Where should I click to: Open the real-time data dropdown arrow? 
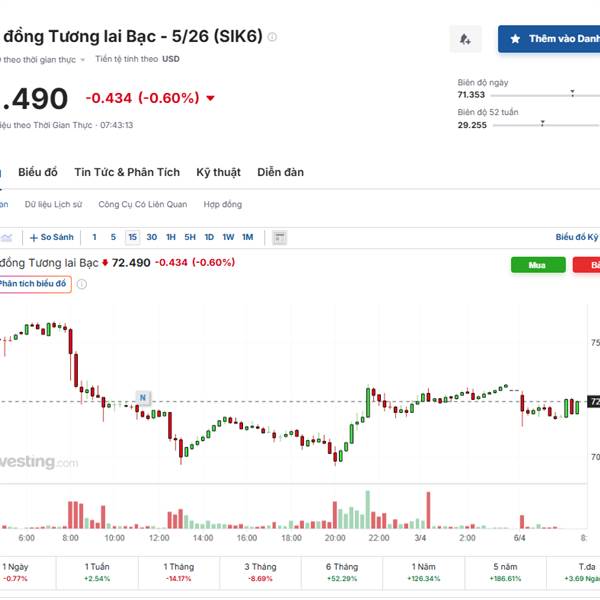(x=82, y=60)
